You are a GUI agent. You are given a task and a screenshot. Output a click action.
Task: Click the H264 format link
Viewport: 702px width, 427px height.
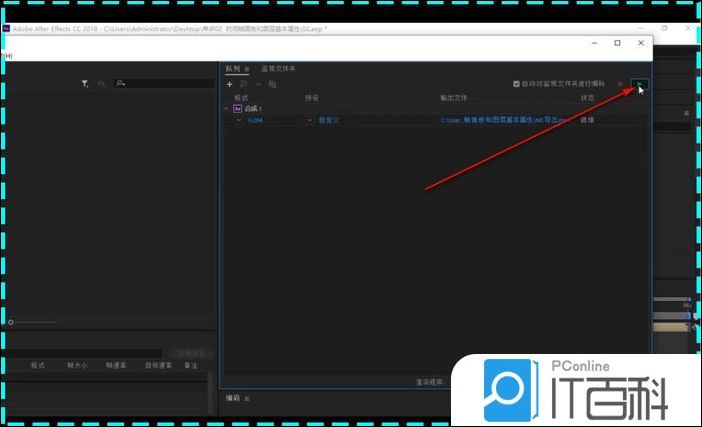pyautogui.click(x=255, y=120)
